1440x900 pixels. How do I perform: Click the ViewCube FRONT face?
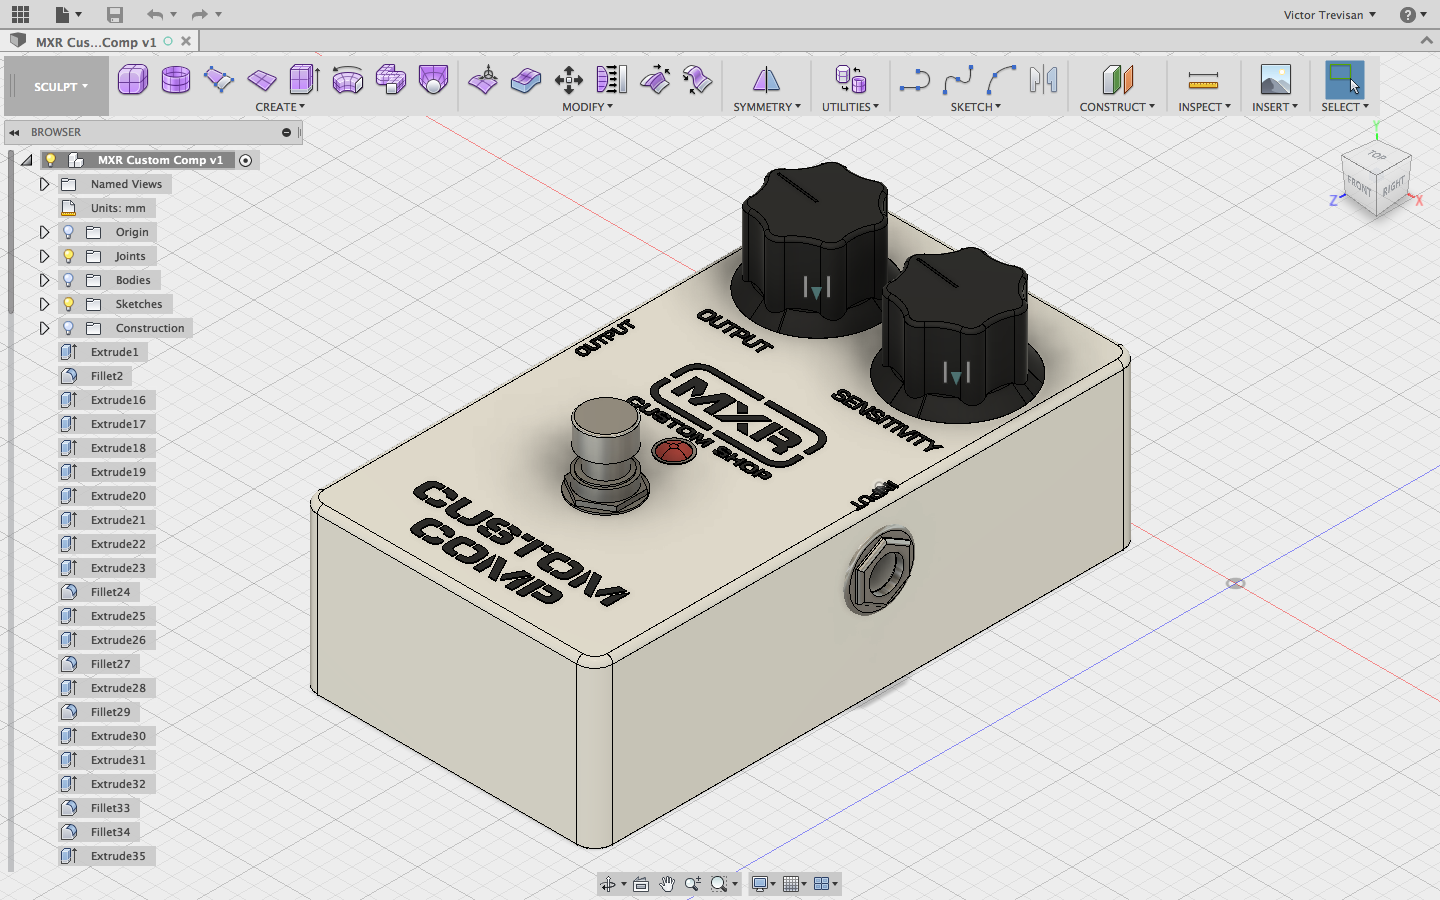click(1359, 186)
